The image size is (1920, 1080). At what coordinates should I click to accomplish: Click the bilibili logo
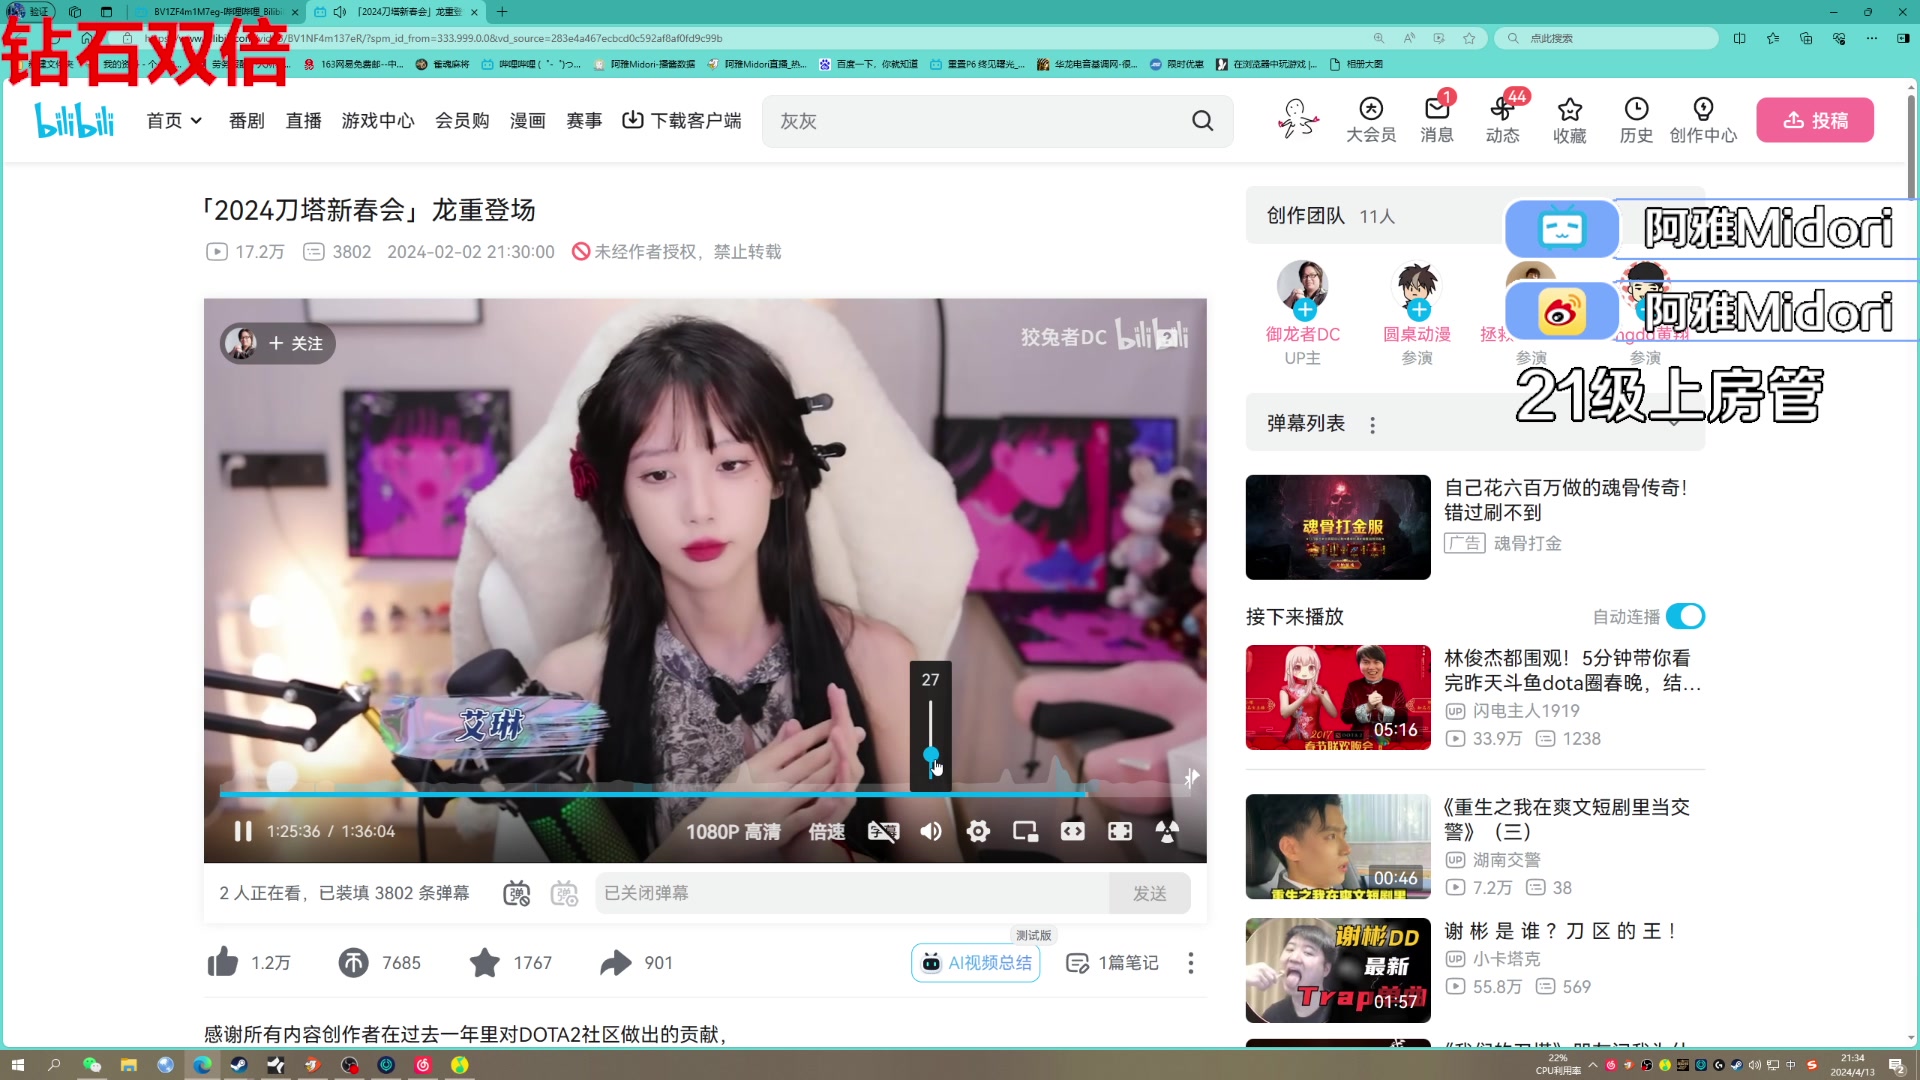75,120
